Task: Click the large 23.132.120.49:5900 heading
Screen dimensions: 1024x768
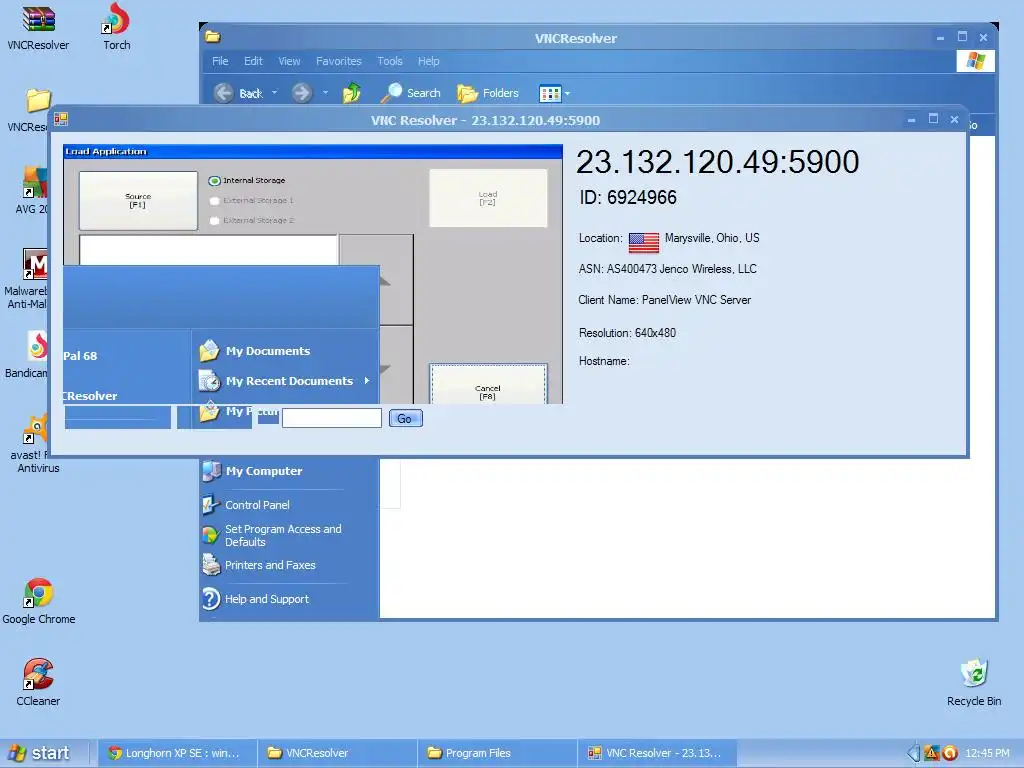Action: click(x=718, y=161)
